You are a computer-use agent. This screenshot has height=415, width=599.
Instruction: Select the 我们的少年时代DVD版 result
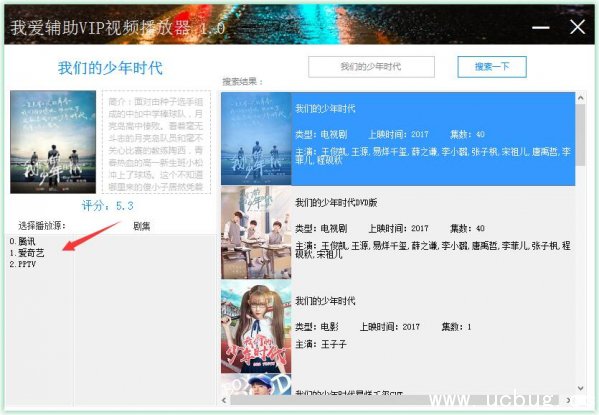[x=398, y=232]
